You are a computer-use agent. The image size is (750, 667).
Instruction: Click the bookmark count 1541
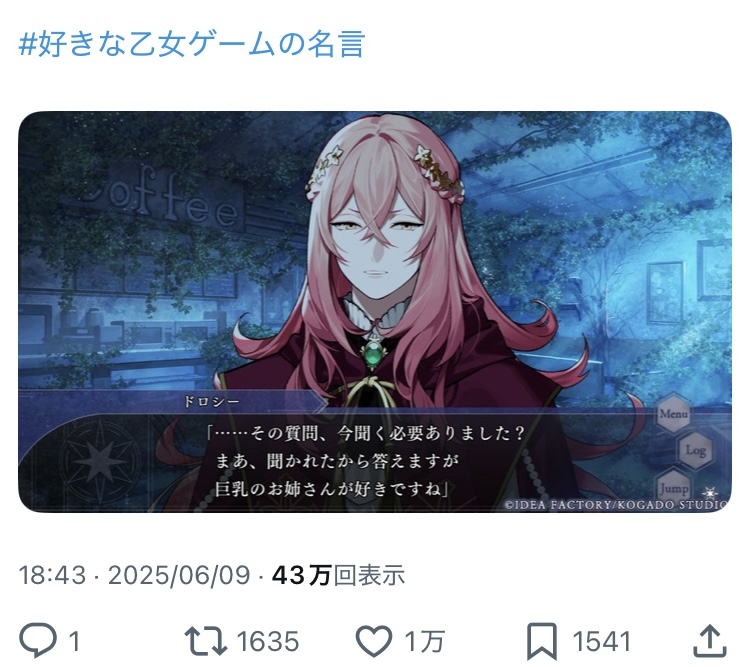(602, 641)
